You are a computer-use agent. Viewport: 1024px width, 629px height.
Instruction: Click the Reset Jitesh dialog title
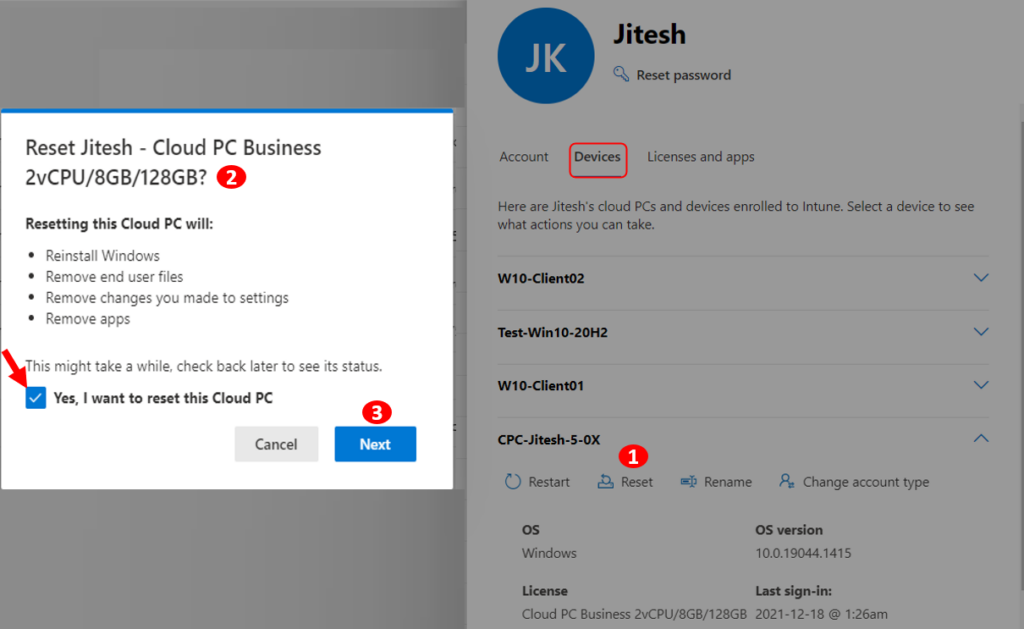(173, 162)
